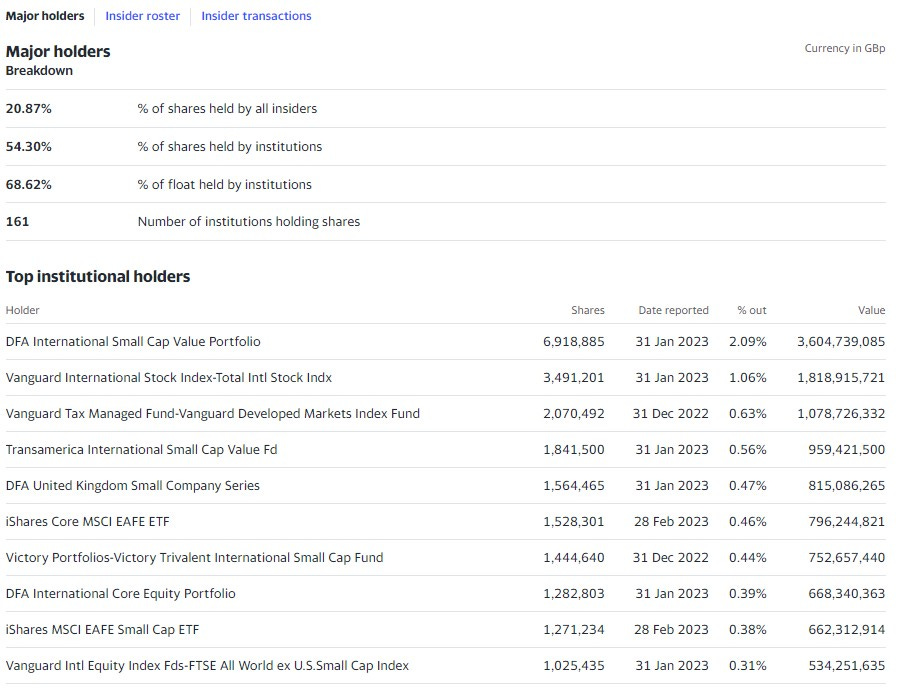Select Transamerica International Small Cap Value Fd
Viewport: 923px width, 696px height.
click(x=141, y=449)
